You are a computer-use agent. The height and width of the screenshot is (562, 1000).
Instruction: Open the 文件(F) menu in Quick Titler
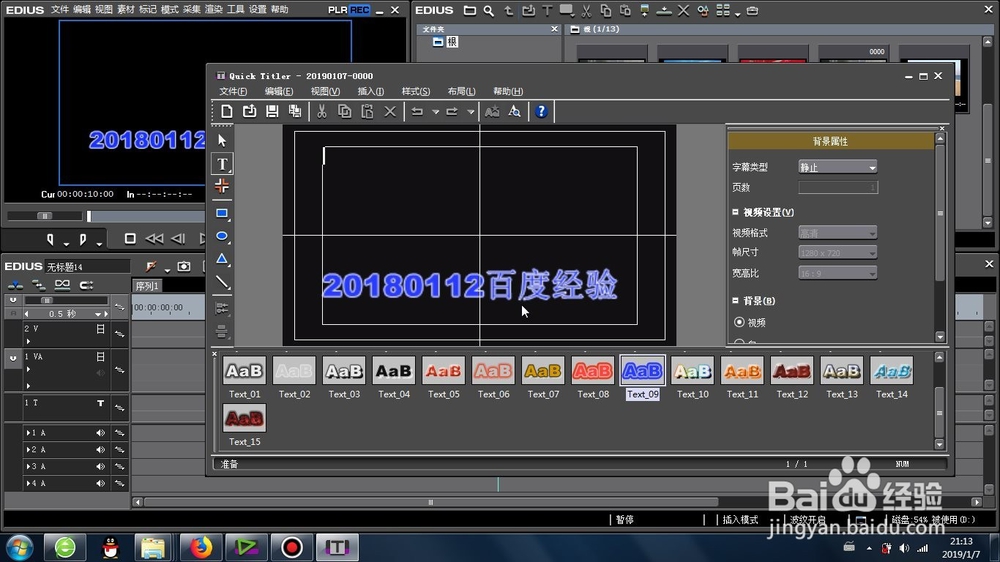coord(233,91)
